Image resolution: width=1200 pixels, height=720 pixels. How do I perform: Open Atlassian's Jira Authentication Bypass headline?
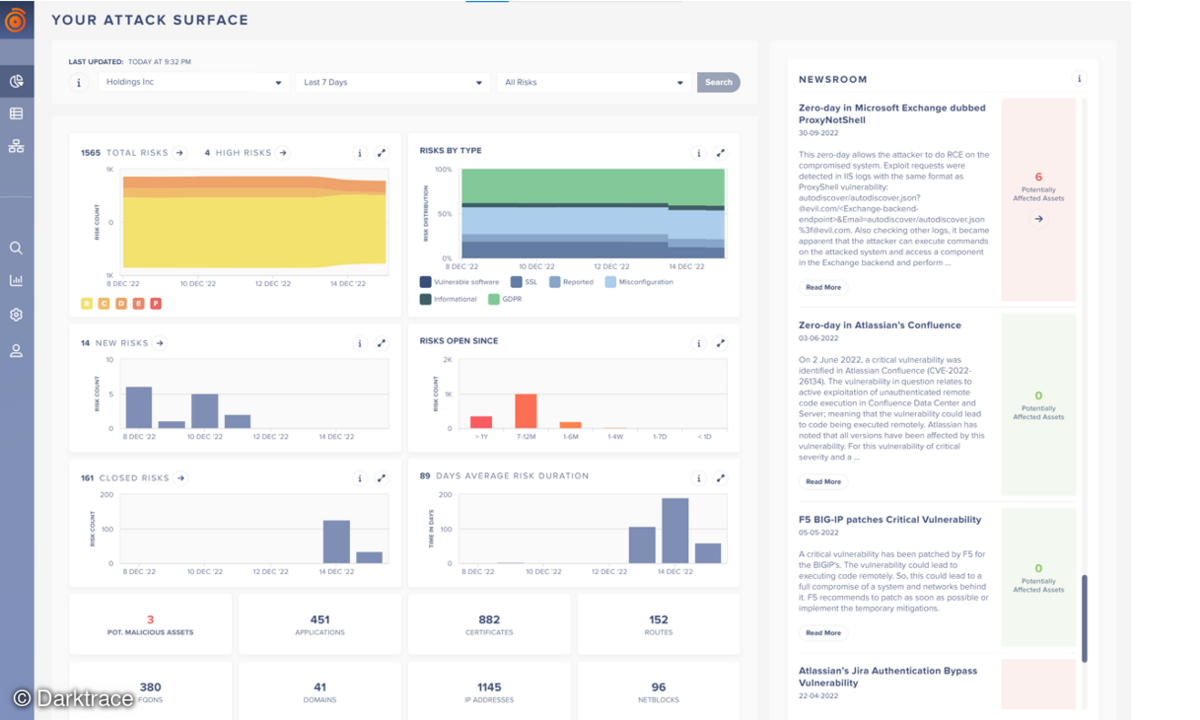pyautogui.click(x=888, y=677)
